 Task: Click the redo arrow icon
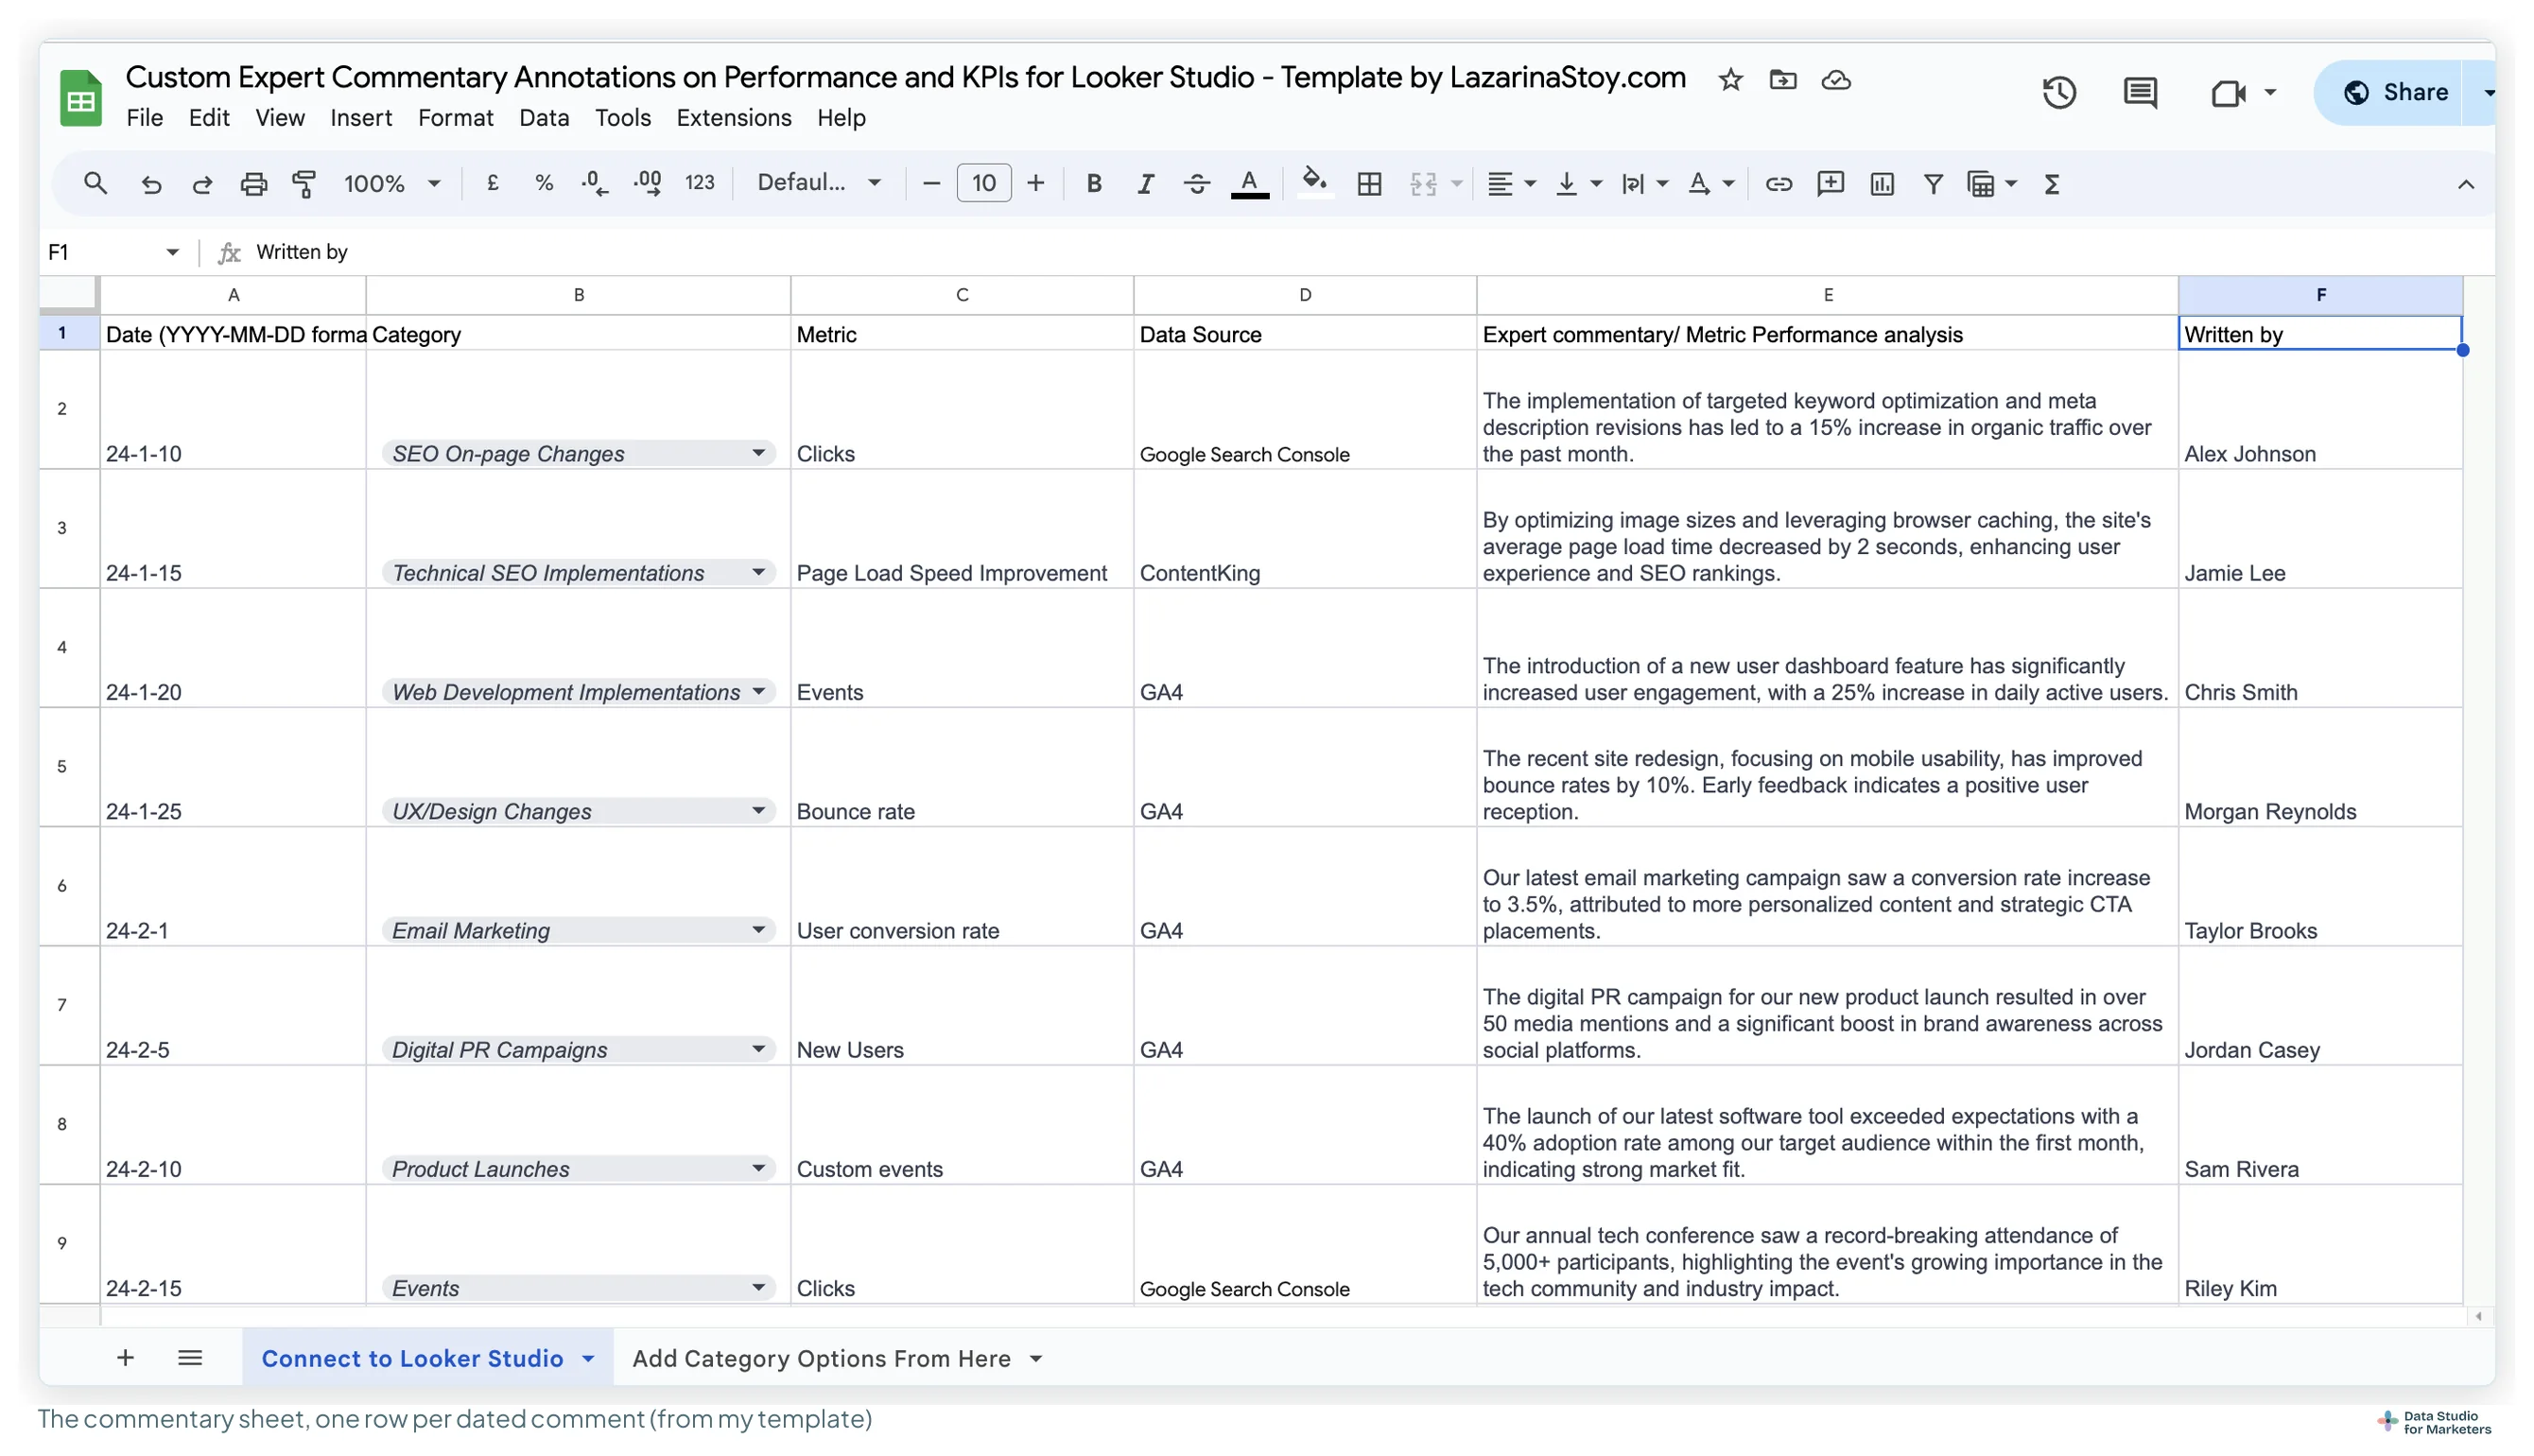point(202,184)
